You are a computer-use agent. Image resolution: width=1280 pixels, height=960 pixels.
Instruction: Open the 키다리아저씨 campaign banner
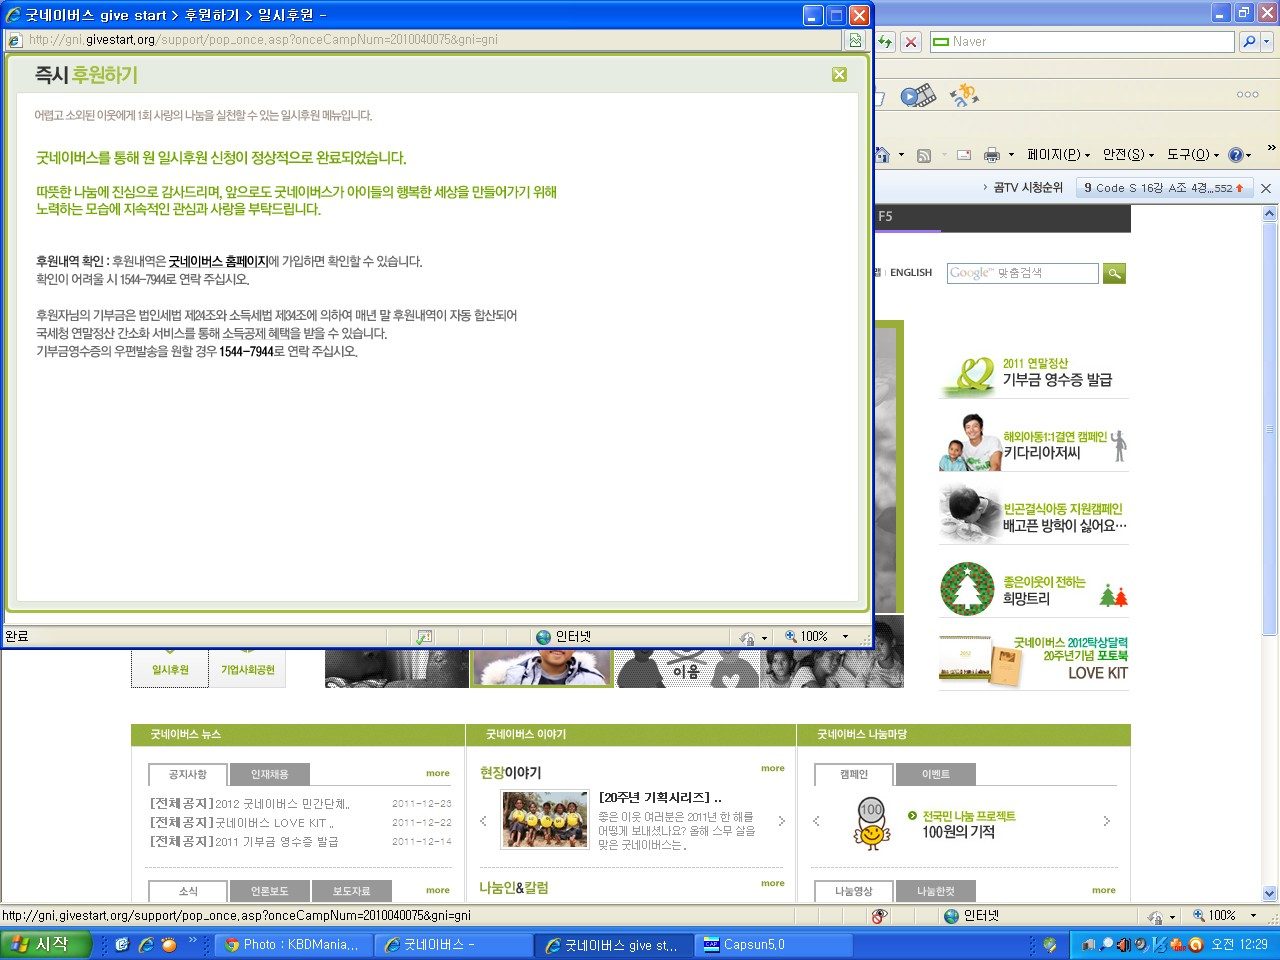pos(1034,443)
